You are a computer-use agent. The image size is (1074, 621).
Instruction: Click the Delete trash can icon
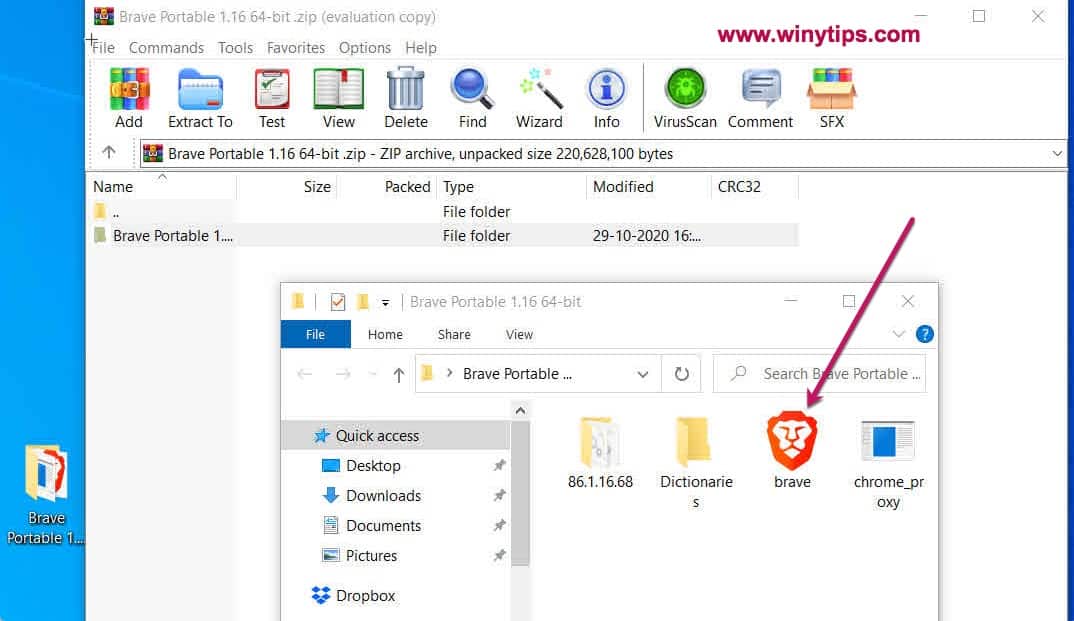point(405,98)
